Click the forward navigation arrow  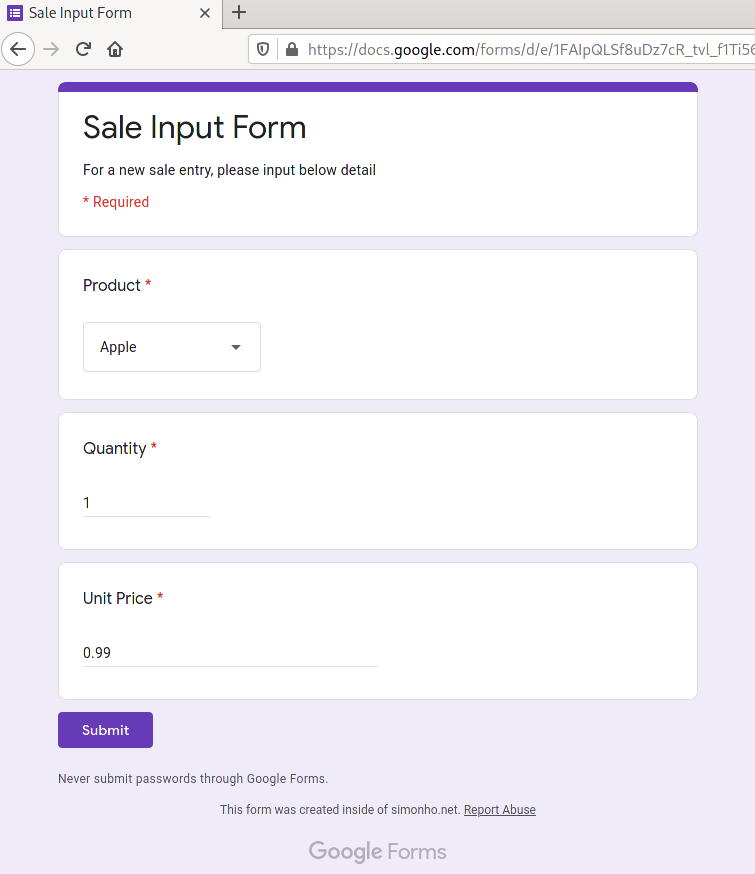click(51, 48)
